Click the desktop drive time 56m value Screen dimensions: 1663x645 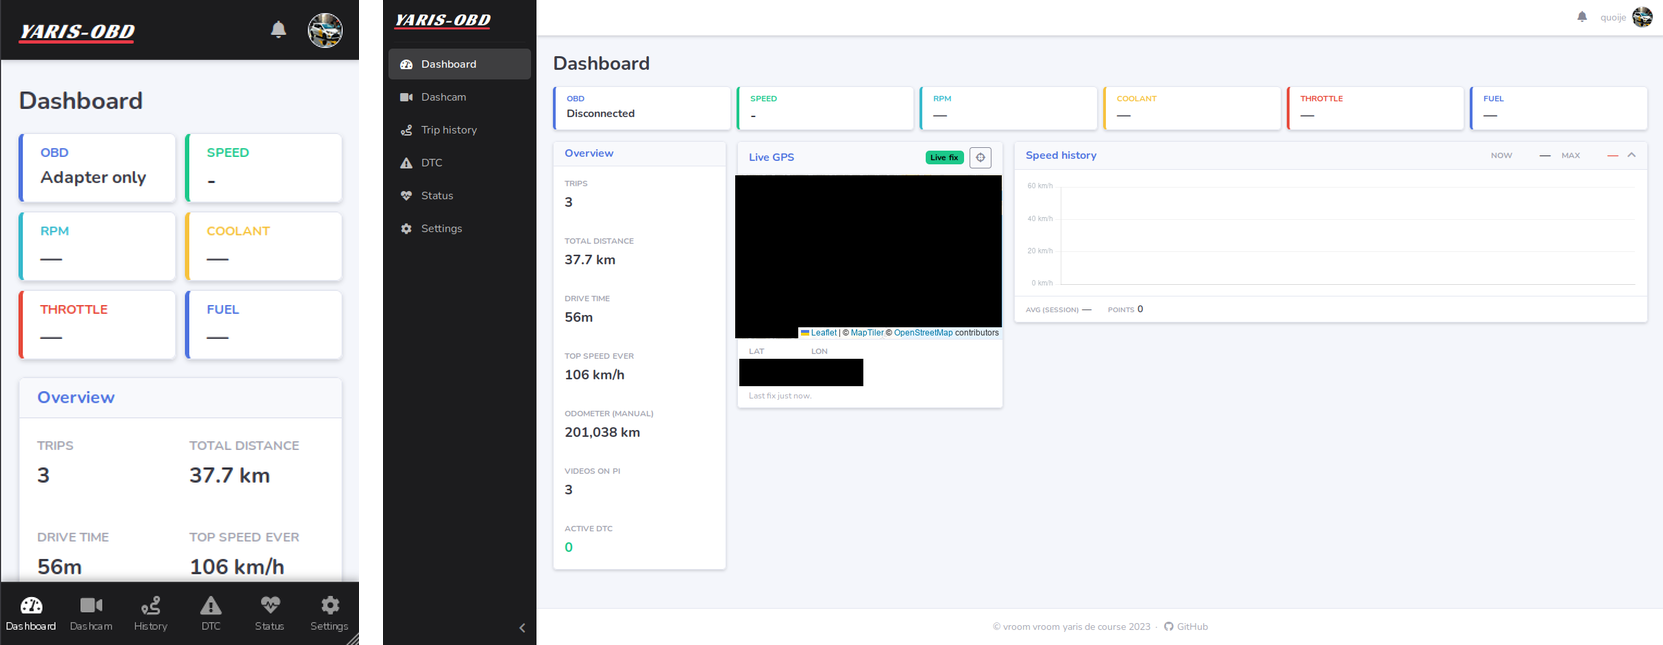tap(578, 317)
